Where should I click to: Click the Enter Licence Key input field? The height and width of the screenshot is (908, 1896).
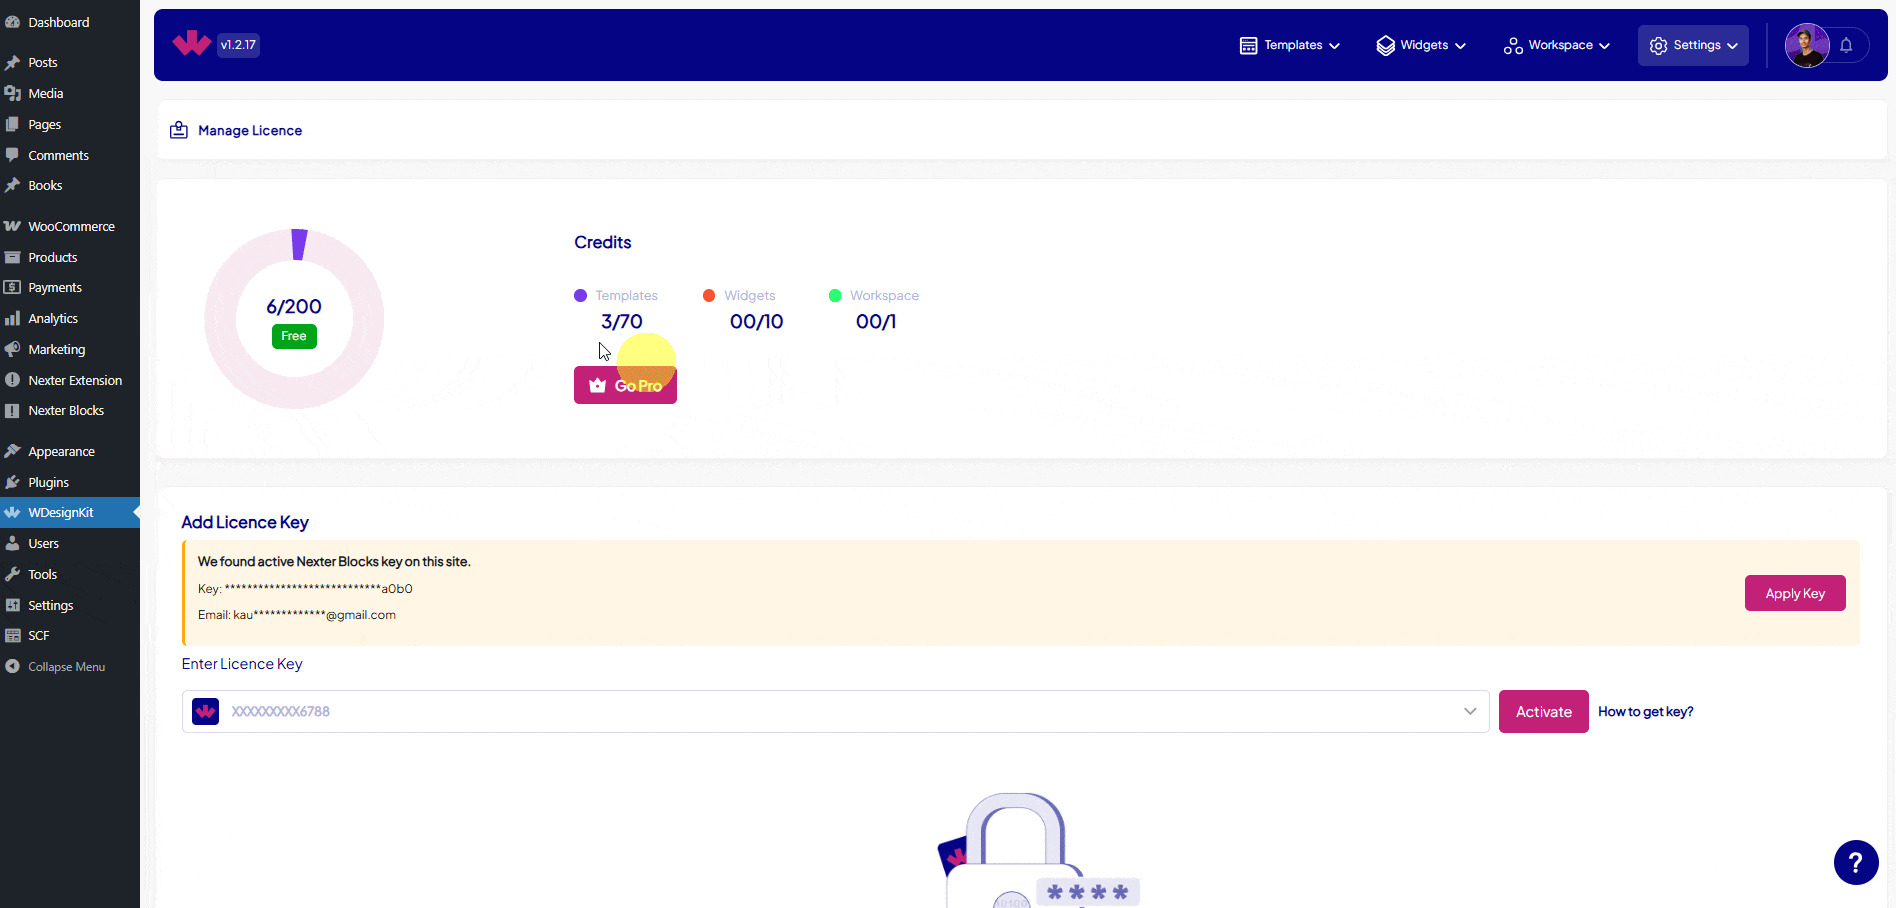tap(835, 711)
